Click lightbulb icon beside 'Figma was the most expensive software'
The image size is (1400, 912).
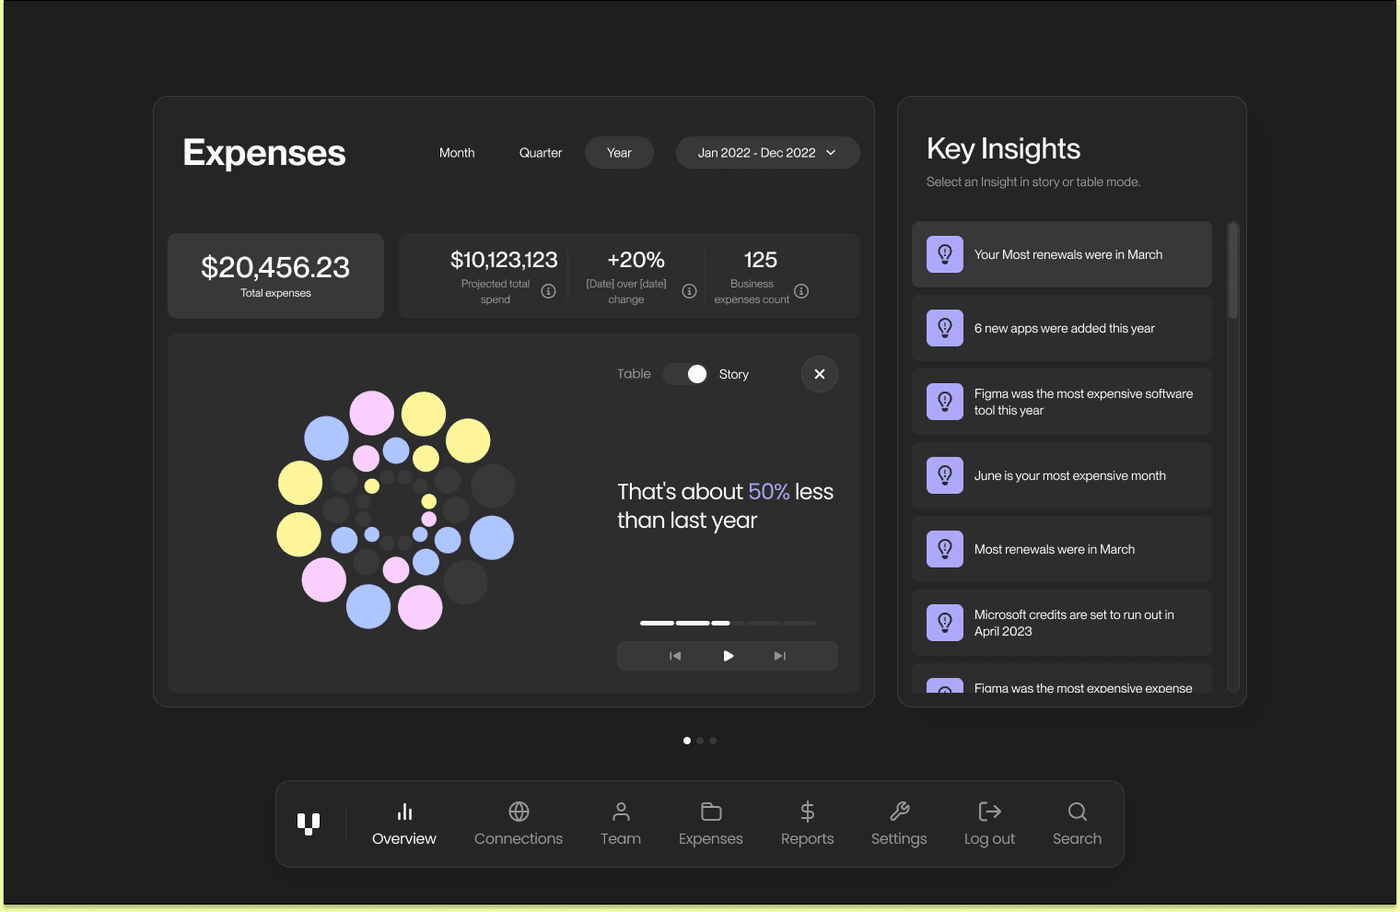point(945,402)
